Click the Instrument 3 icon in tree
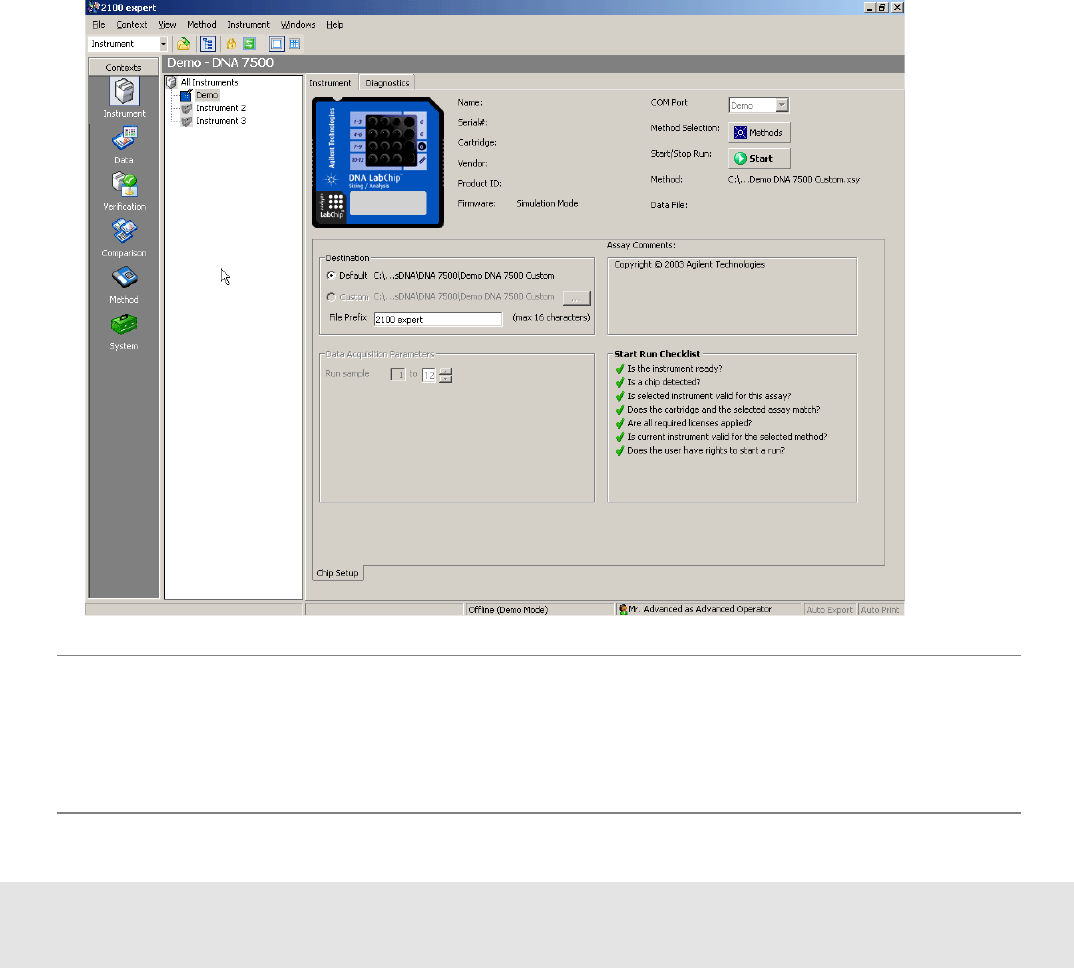Screen dimensions: 1074x968 pos(186,121)
